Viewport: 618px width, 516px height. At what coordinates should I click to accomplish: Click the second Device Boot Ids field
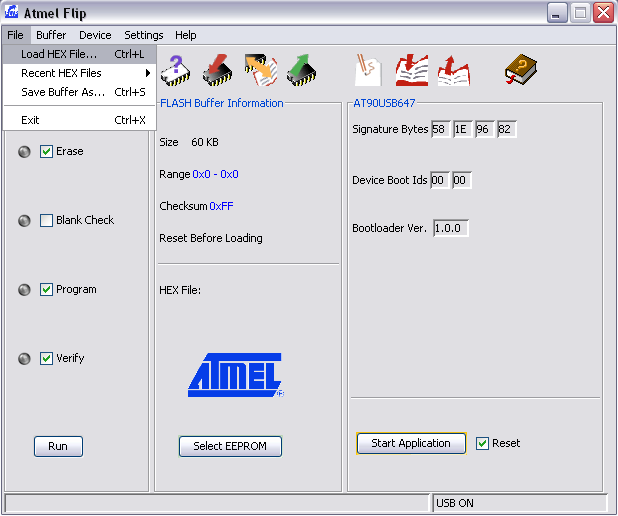pyautogui.click(x=462, y=181)
